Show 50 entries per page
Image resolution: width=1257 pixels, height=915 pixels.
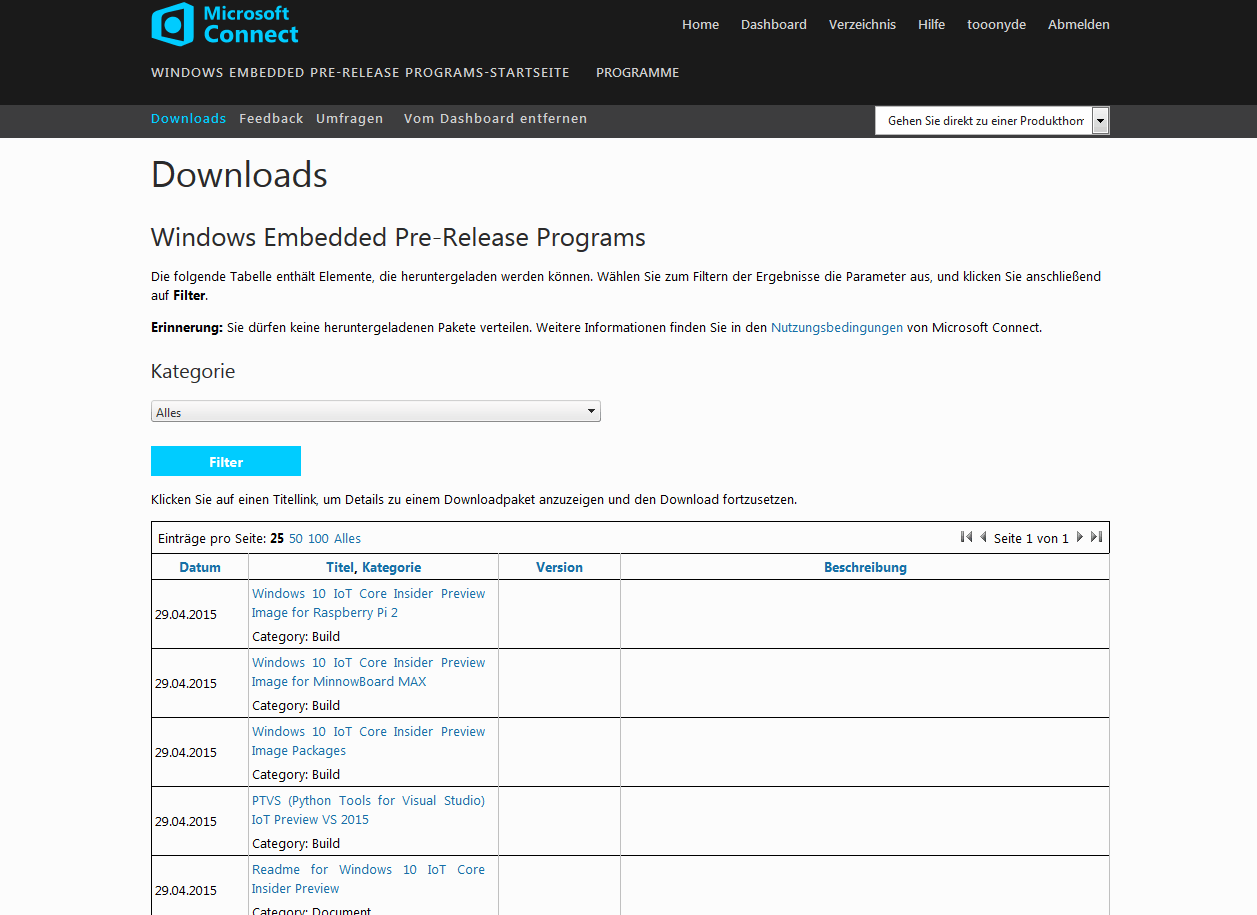coord(296,538)
